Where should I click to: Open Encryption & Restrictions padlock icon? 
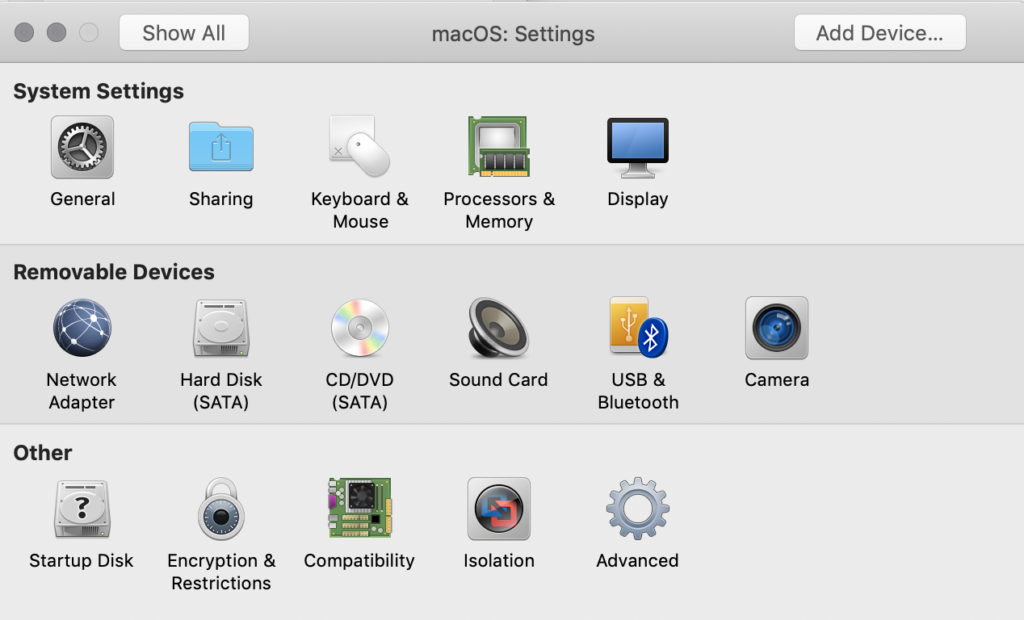coord(221,509)
